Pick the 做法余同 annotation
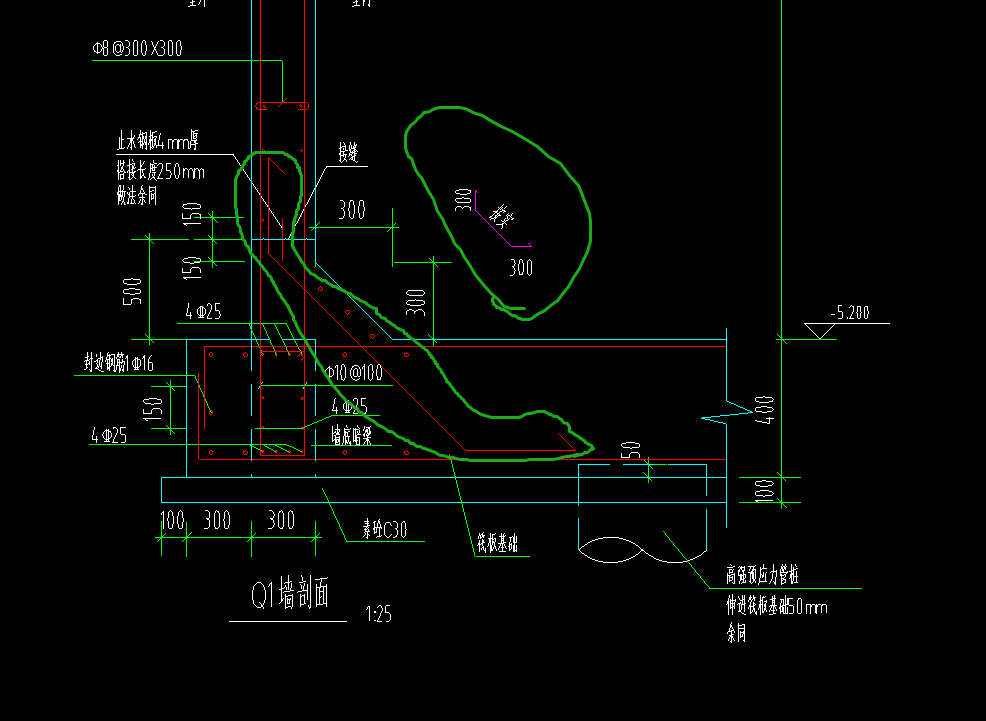The height and width of the screenshot is (721, 986). (x=136, y=195)
